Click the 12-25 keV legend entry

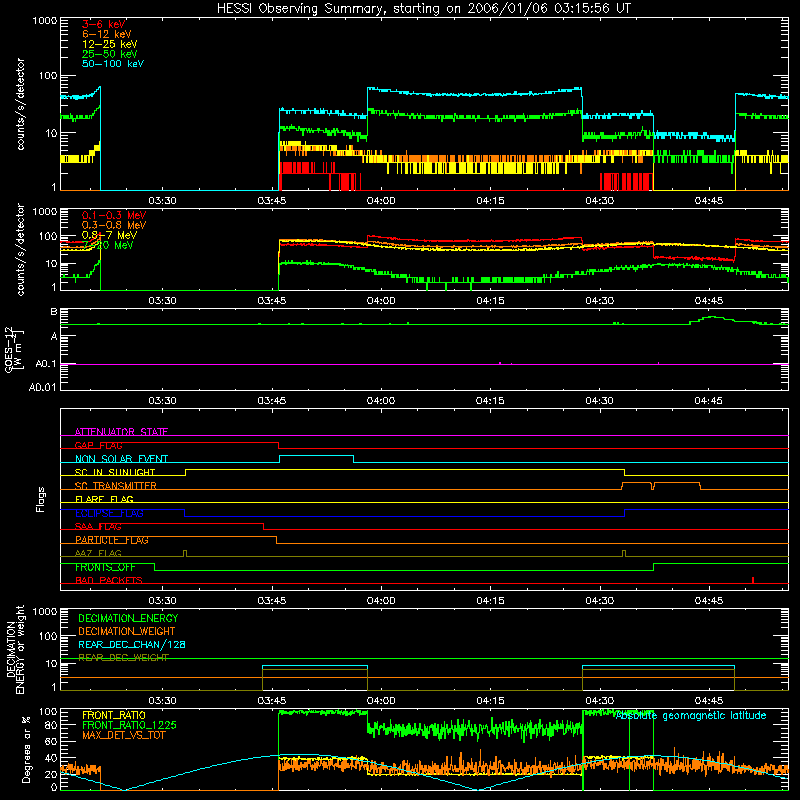click(109, 44)
